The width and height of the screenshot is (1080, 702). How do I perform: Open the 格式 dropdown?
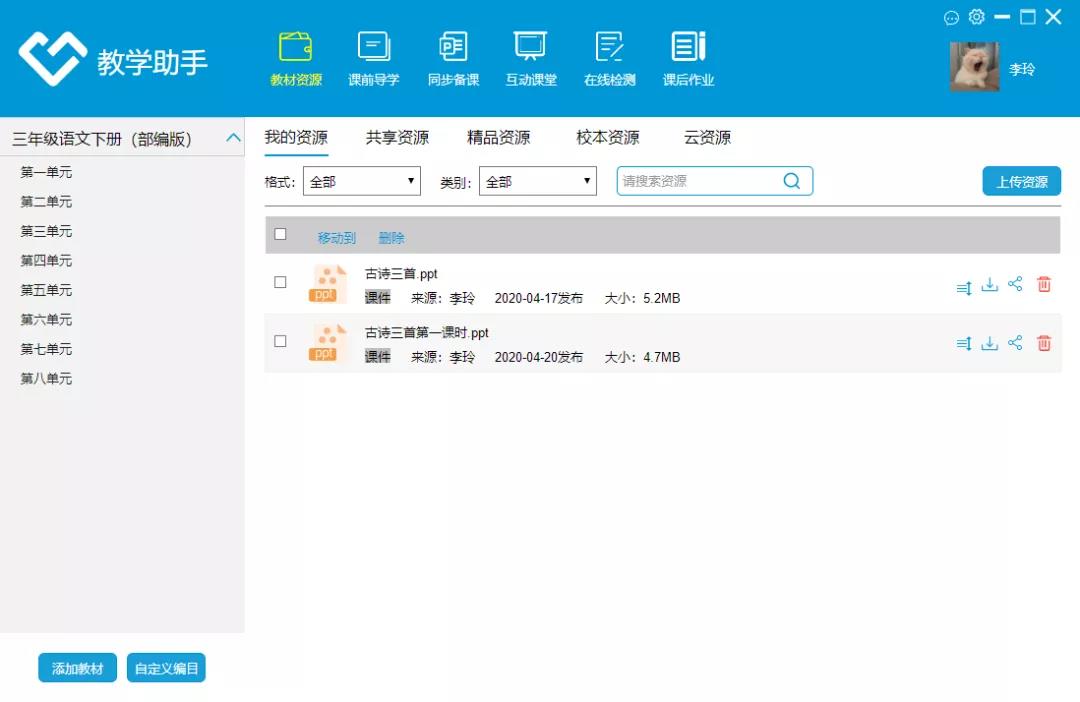362,182
